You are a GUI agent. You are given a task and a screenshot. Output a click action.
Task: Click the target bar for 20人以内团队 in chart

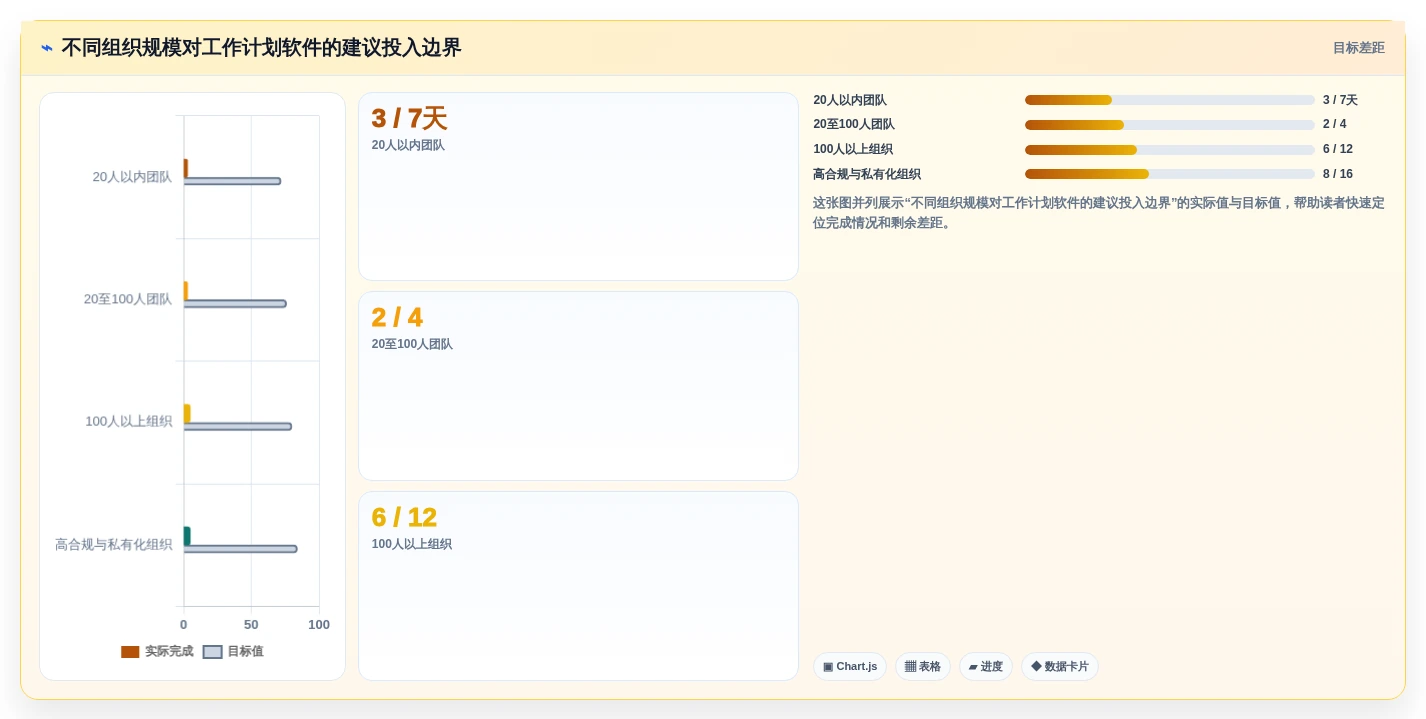pos(232,181)
